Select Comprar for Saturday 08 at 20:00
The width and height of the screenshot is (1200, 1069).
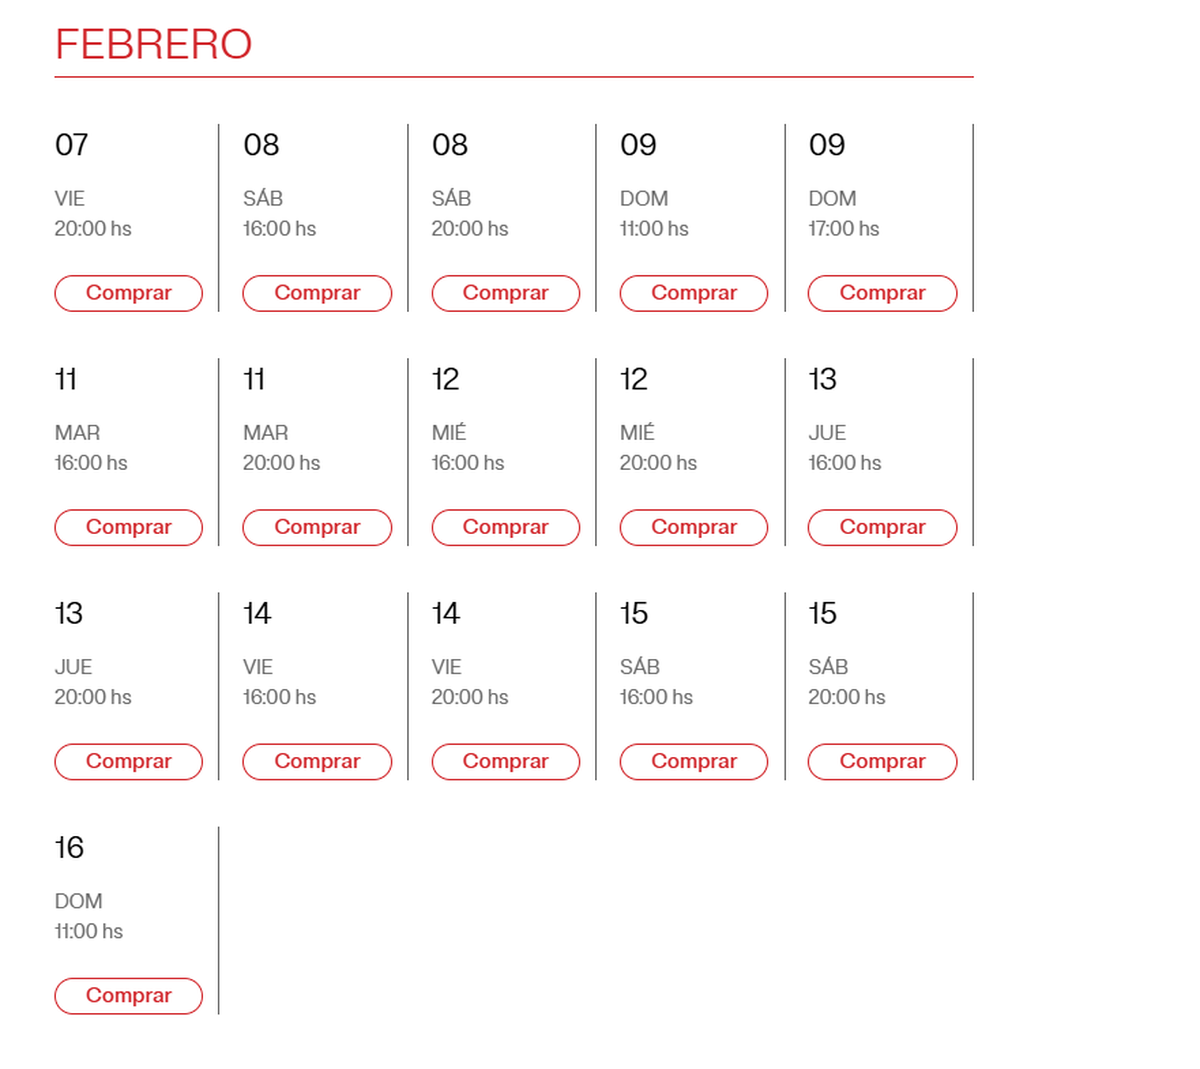505,293
